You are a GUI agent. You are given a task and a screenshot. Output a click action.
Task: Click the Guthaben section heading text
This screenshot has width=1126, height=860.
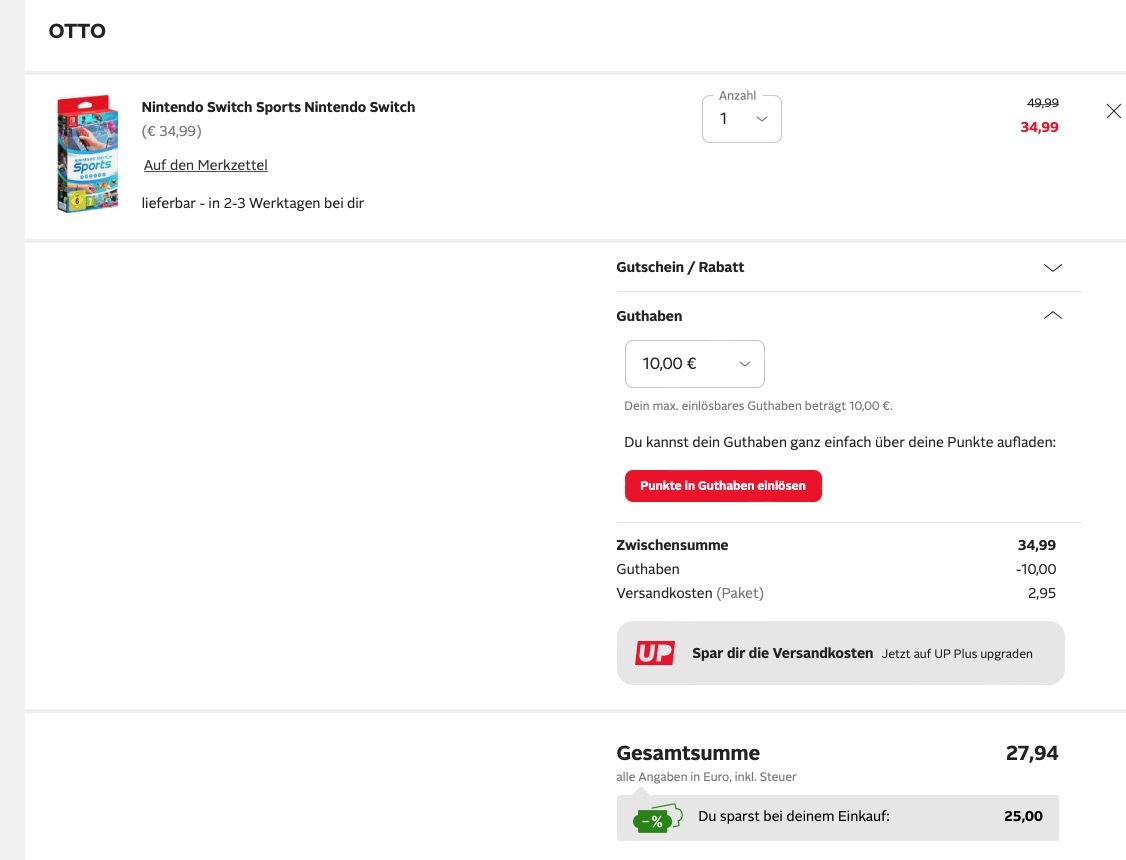tap(649, 316)
